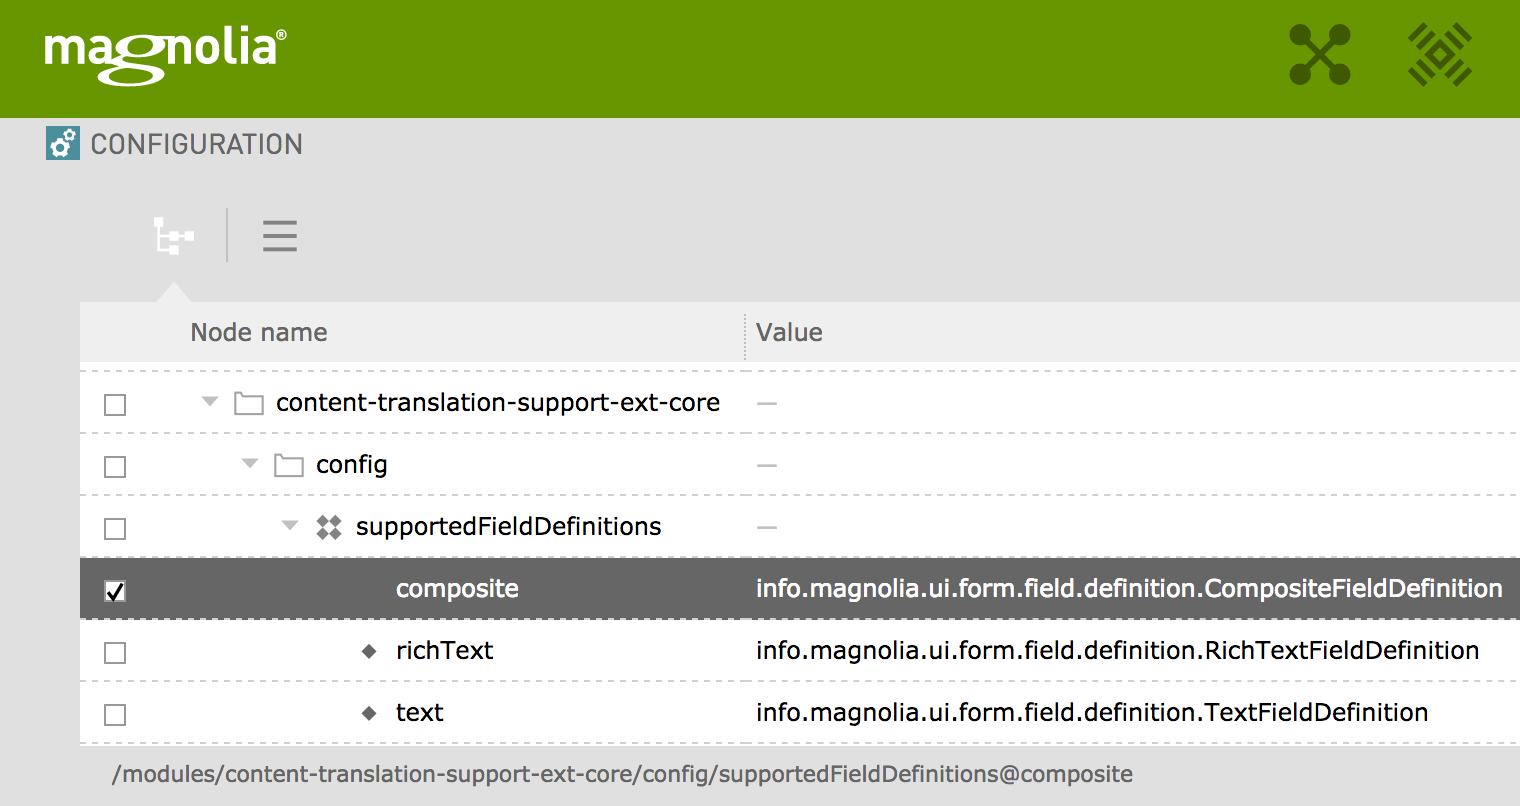Click the content-translation-support-ext-core folder icon
The width and height of the screenshot is (1520, 806).
coord(249,403)
